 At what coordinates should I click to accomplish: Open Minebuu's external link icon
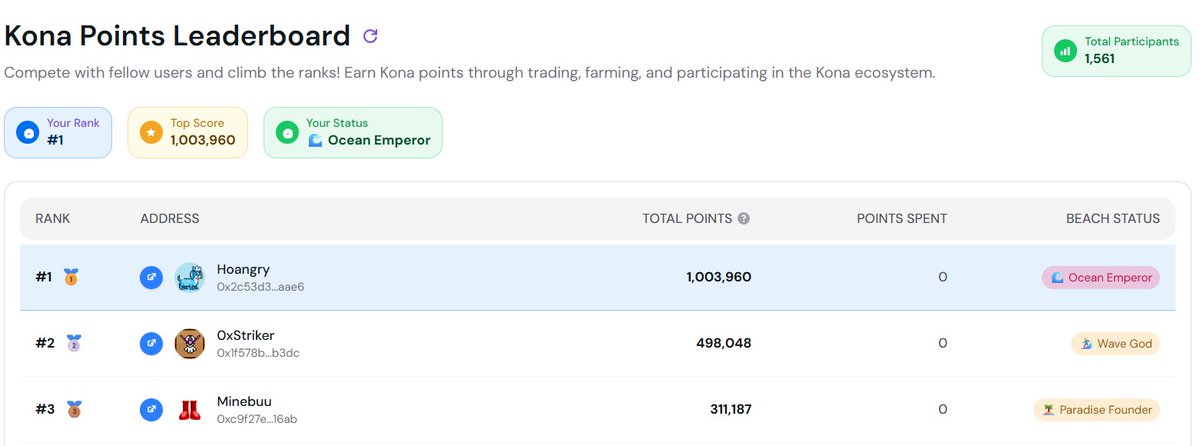(151, 409)
